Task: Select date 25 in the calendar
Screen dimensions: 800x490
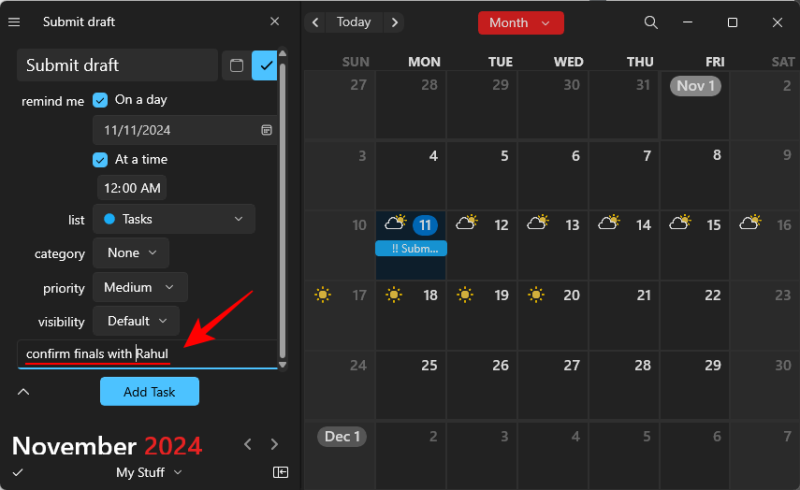Action: point(411,385)
